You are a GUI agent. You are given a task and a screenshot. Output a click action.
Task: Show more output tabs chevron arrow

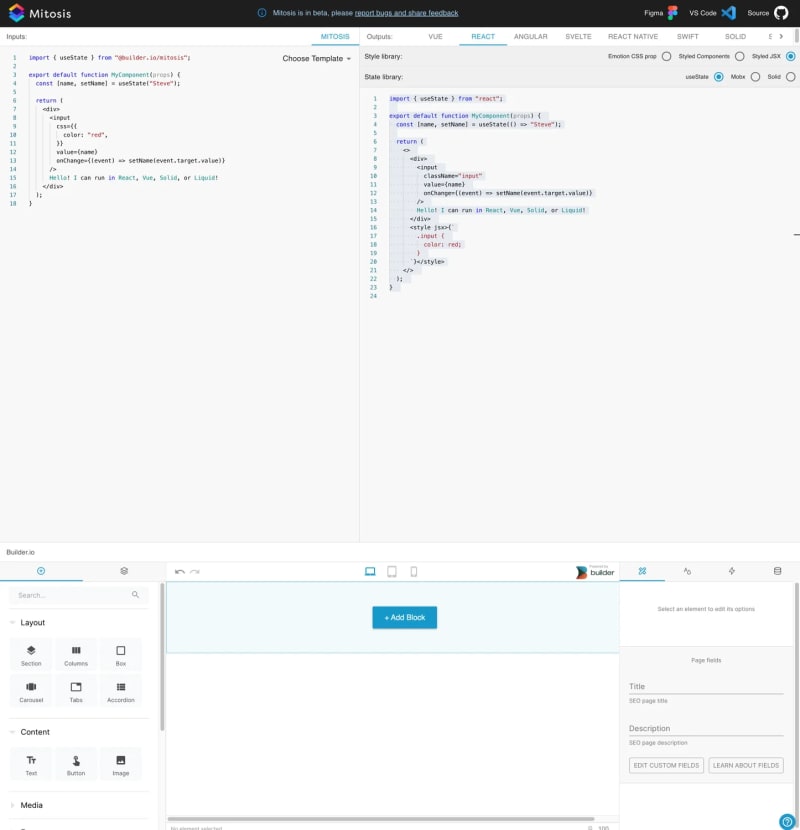[781, 37]
